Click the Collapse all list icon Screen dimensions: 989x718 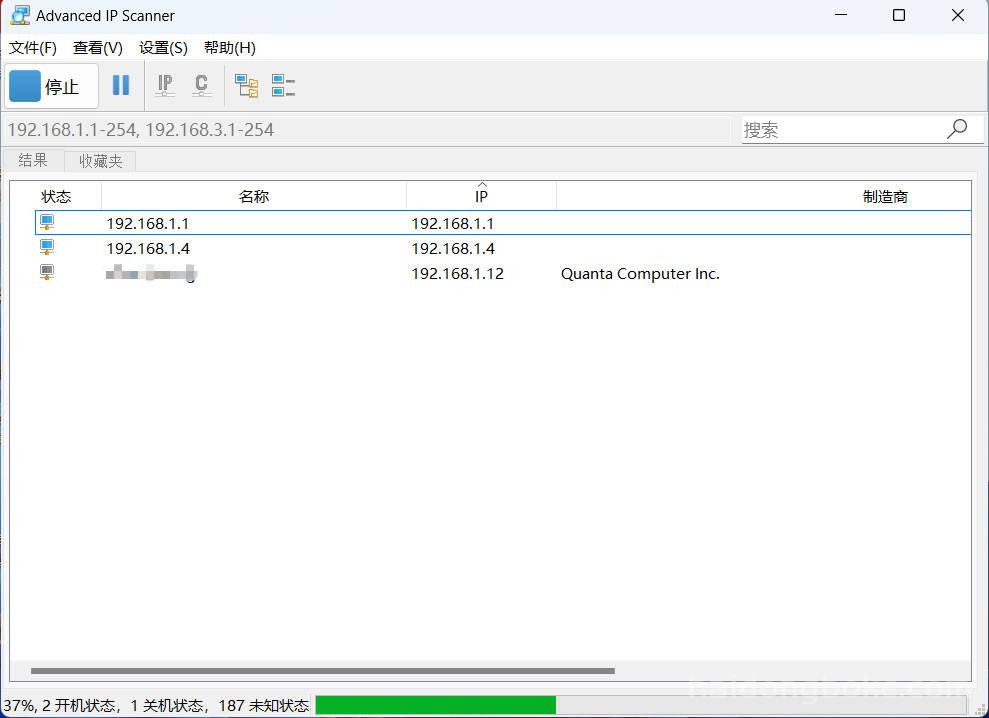click(x=283, y=85)
